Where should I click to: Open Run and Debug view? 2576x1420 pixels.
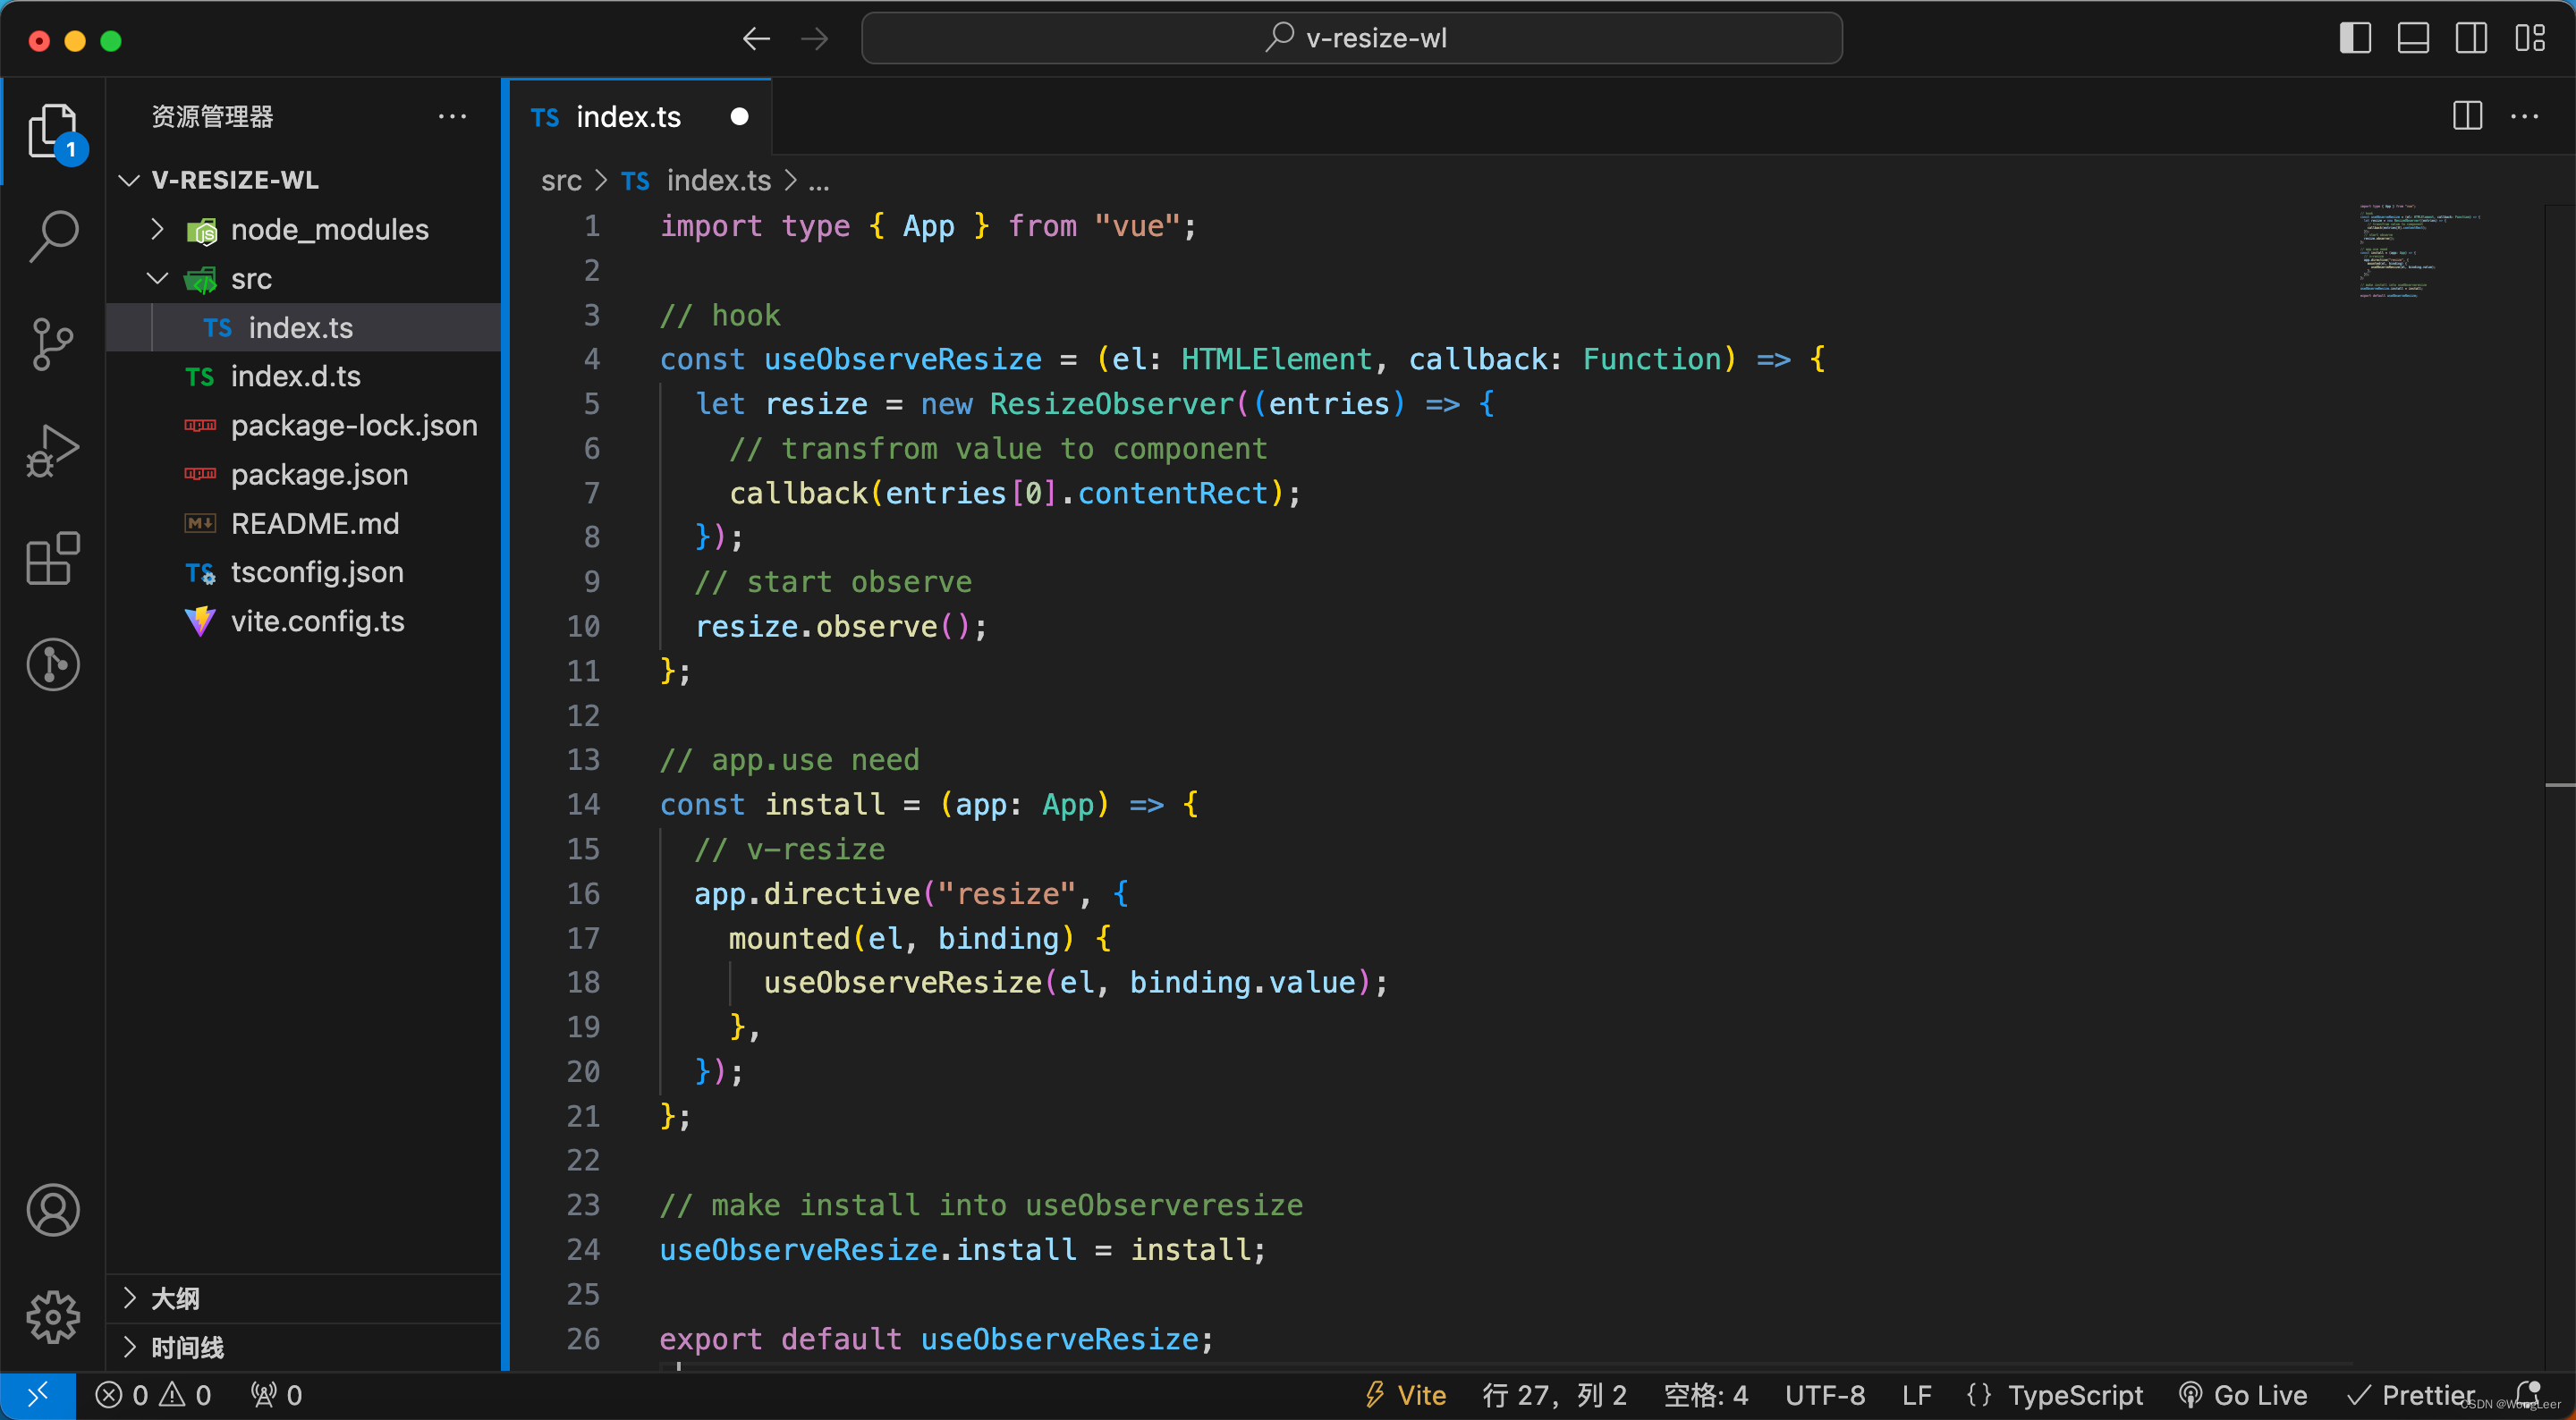[x=53, y=451]
